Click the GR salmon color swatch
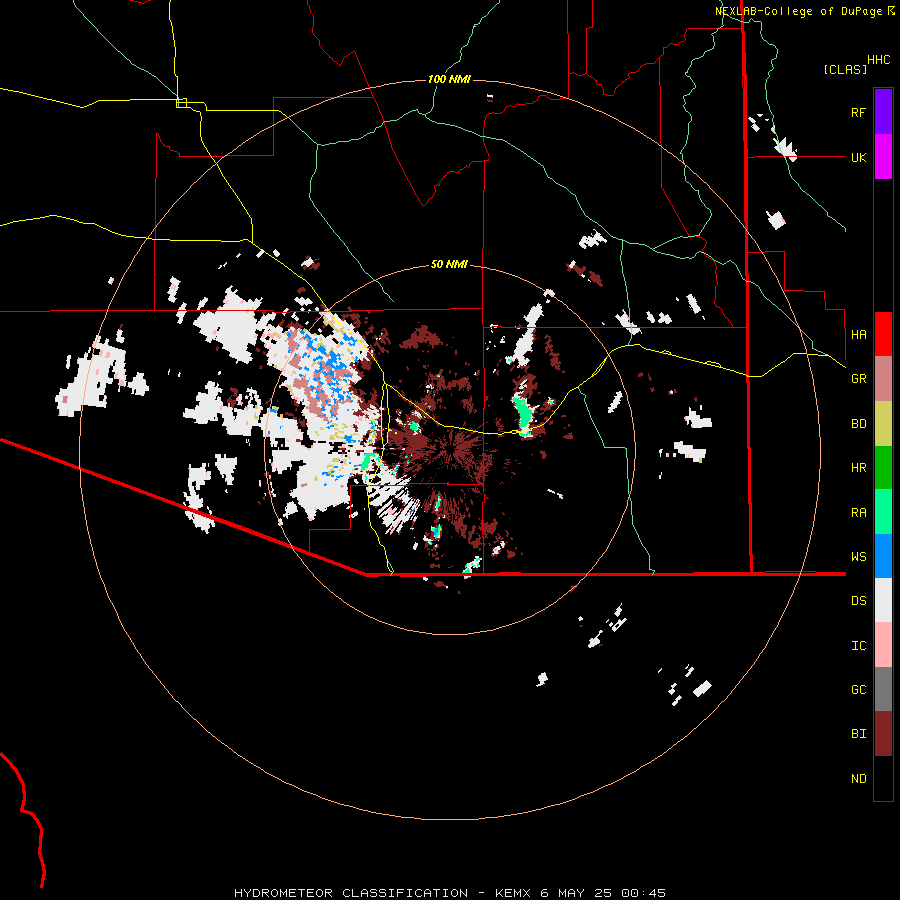The height and width of the screenshot is (900, 900). (883, 379)
